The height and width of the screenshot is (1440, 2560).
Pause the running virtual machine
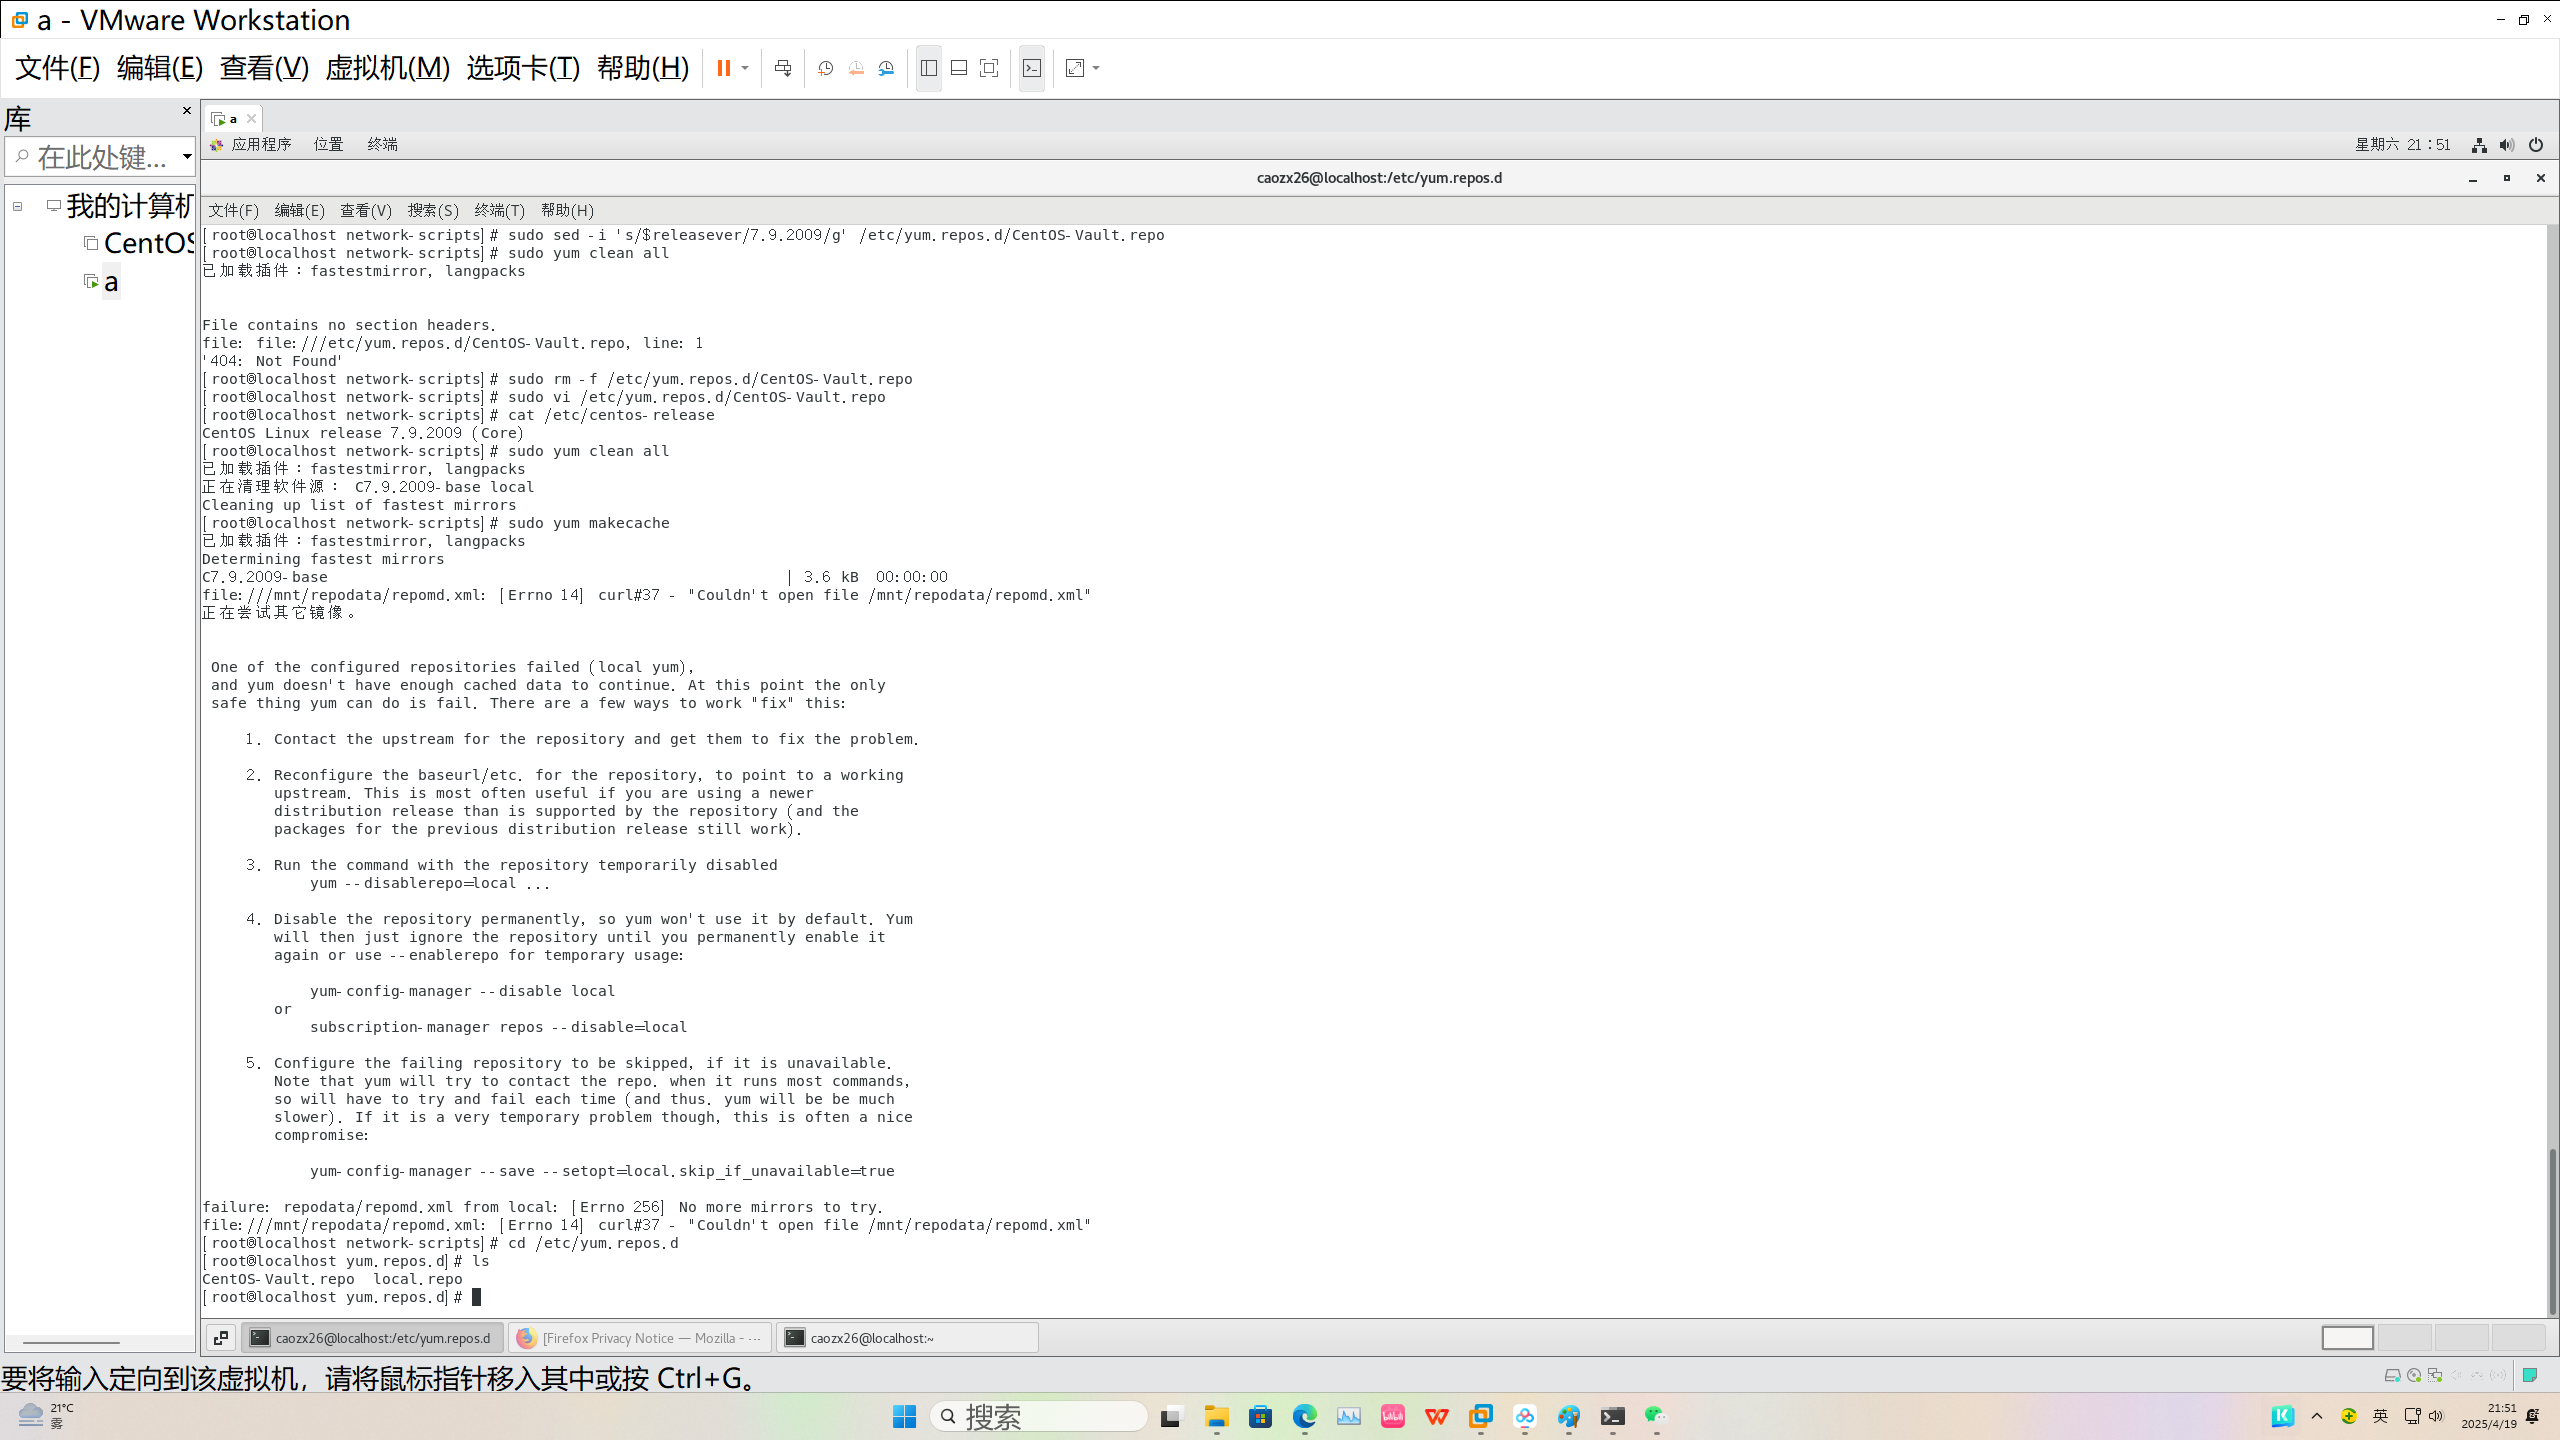(x=723, y=68)
